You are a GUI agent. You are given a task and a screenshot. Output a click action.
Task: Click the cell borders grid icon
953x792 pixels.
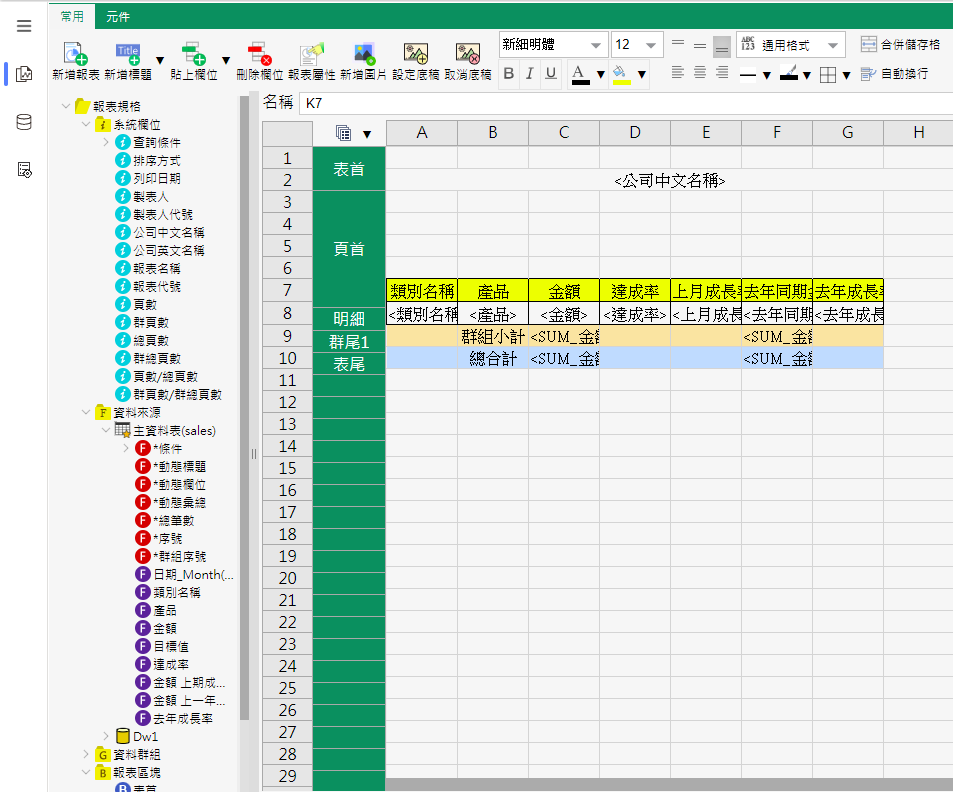point(828,75)
